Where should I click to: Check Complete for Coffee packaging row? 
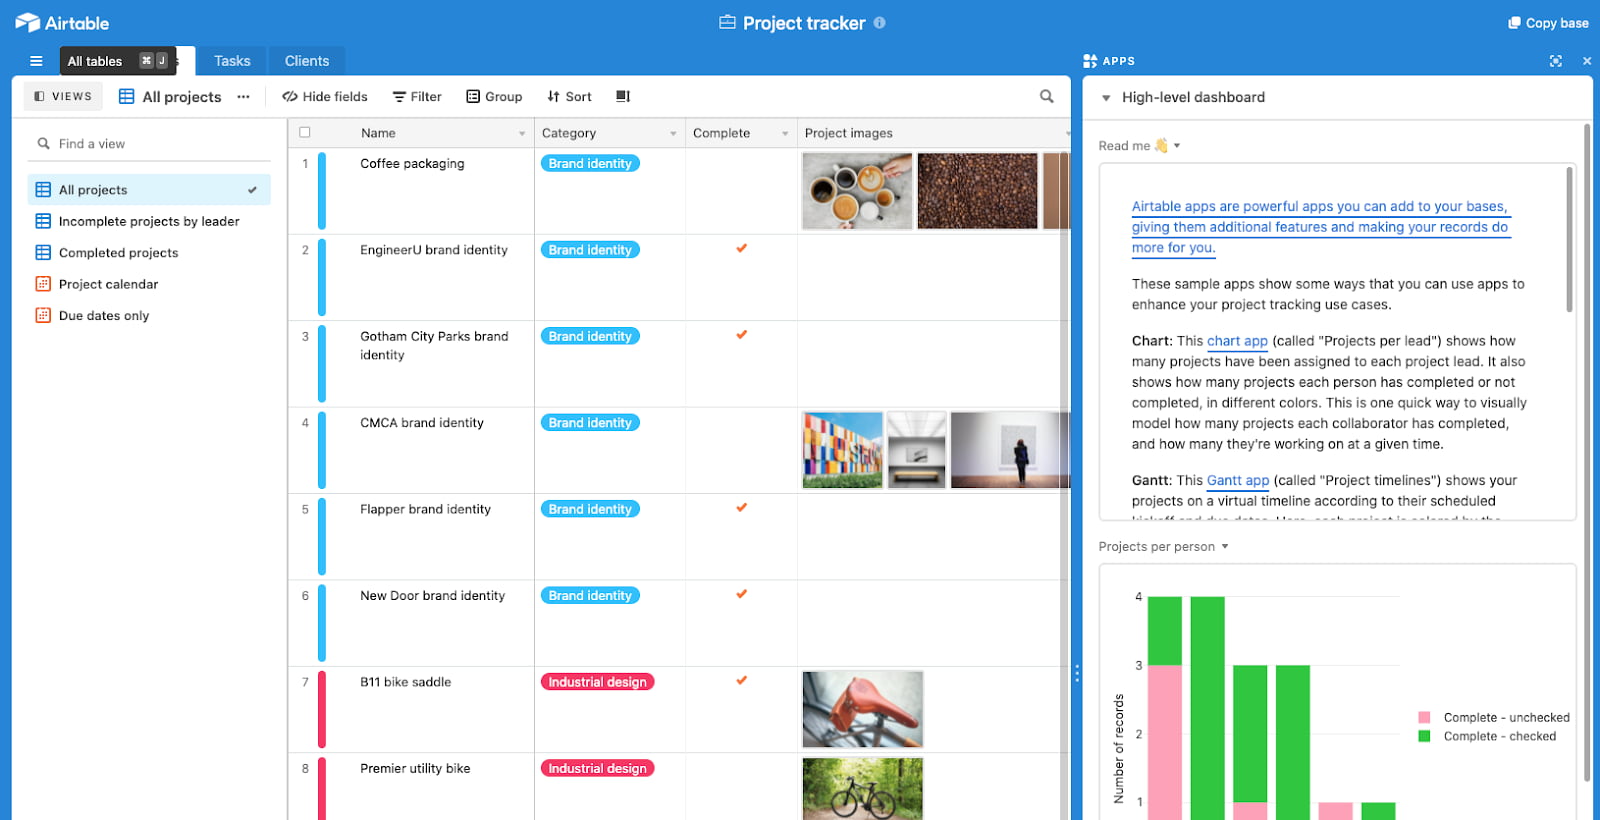point(741,164)
